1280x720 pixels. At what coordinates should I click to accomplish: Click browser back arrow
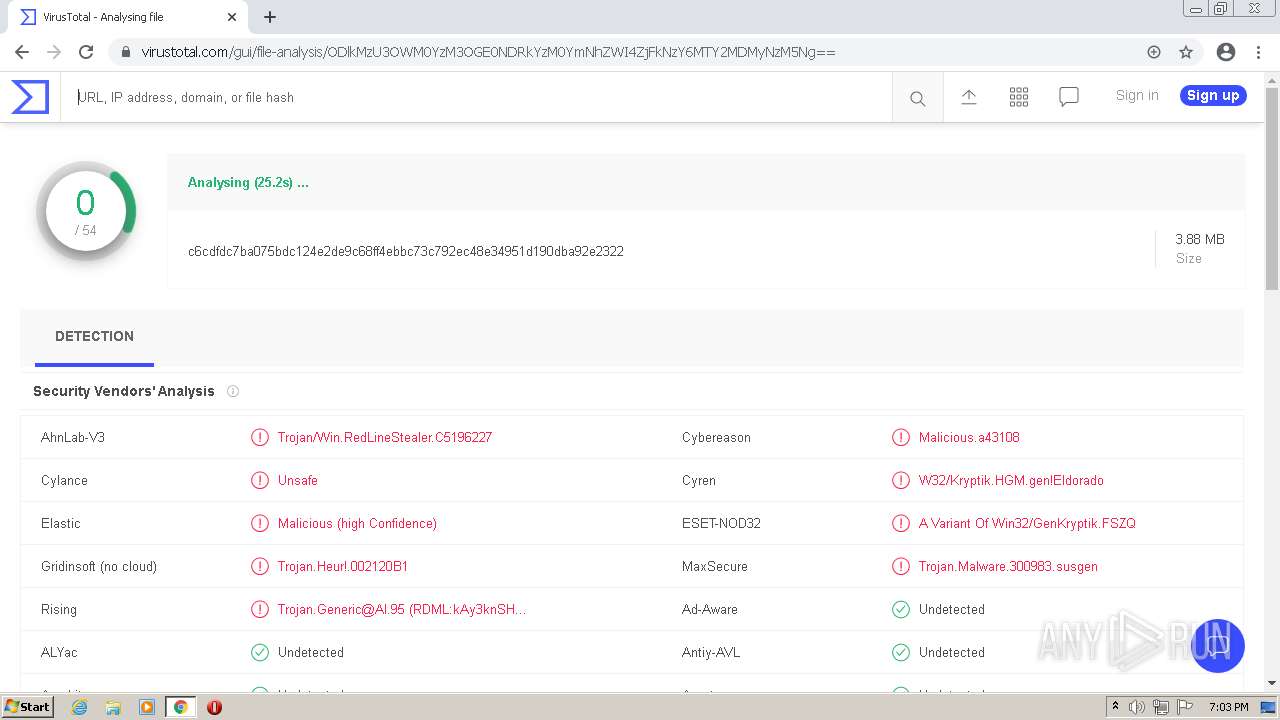[22, 52]
